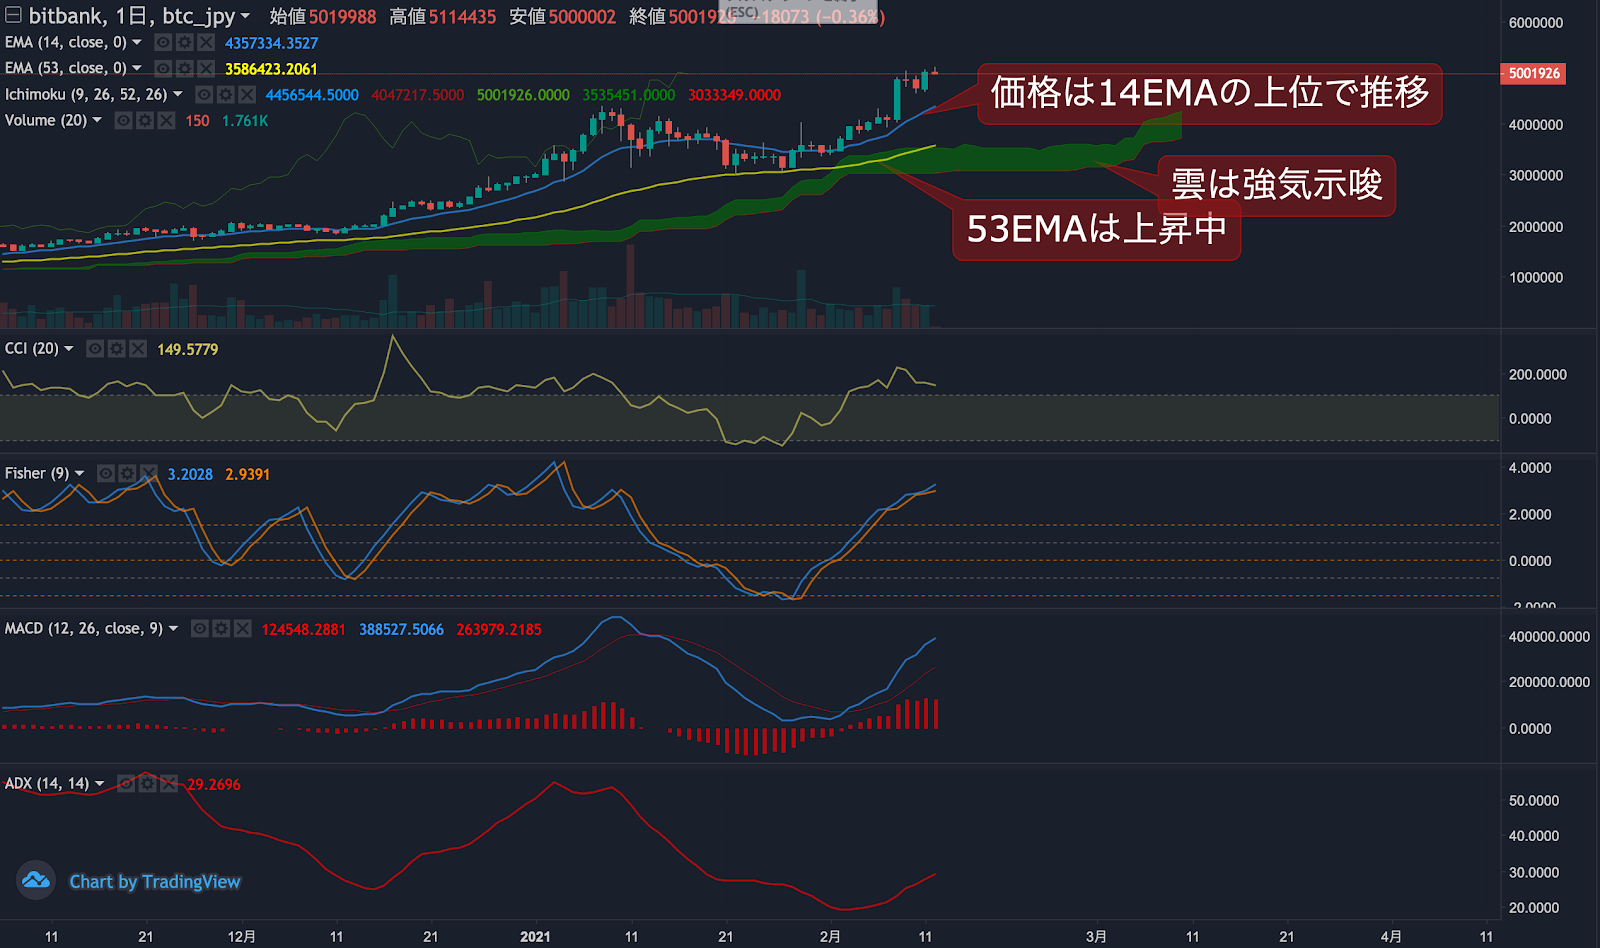Image resolution: width=1600 pixels, height=948 pixels.
Task: Expand the EMA (53, close, 0) dropdown arrow
Action: click(137, 68)
